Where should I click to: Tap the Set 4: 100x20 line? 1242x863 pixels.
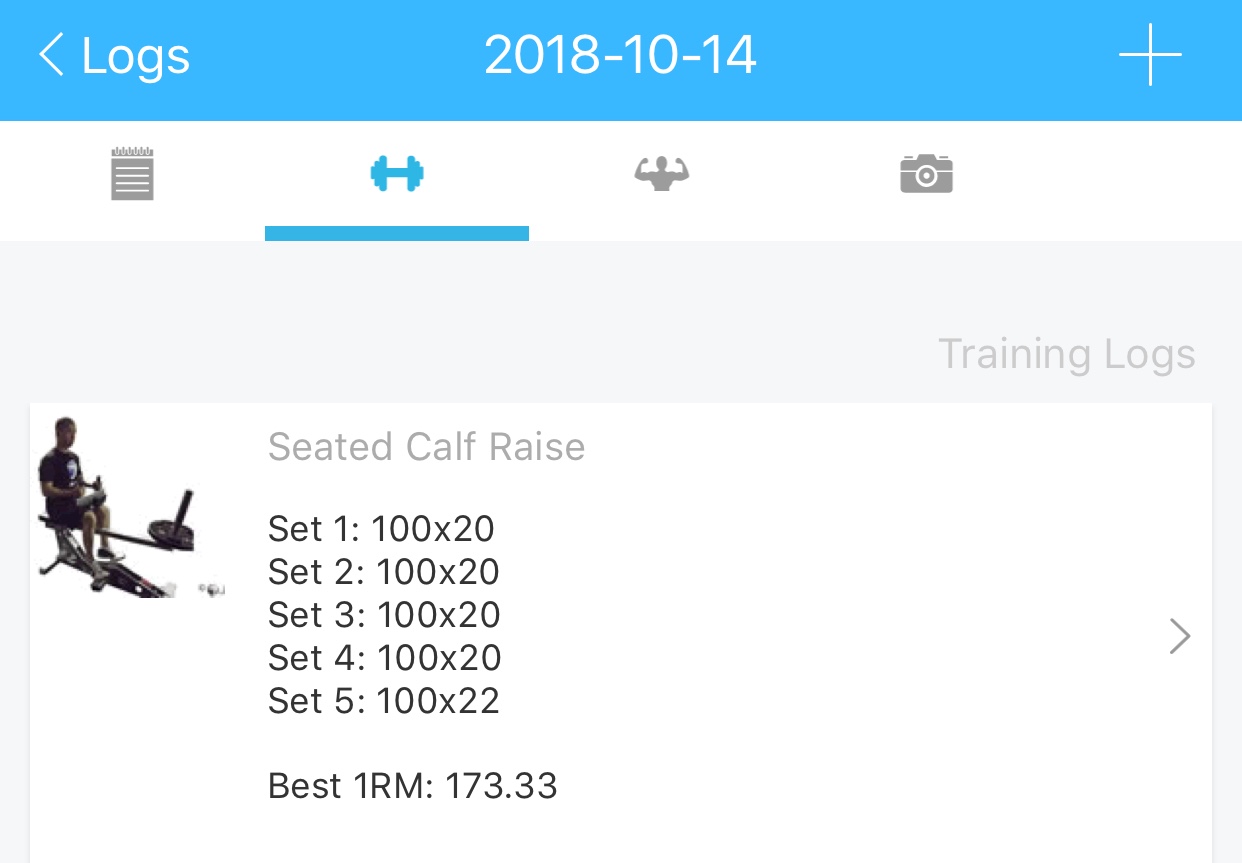pyautogui.click(x=384, y=658)
